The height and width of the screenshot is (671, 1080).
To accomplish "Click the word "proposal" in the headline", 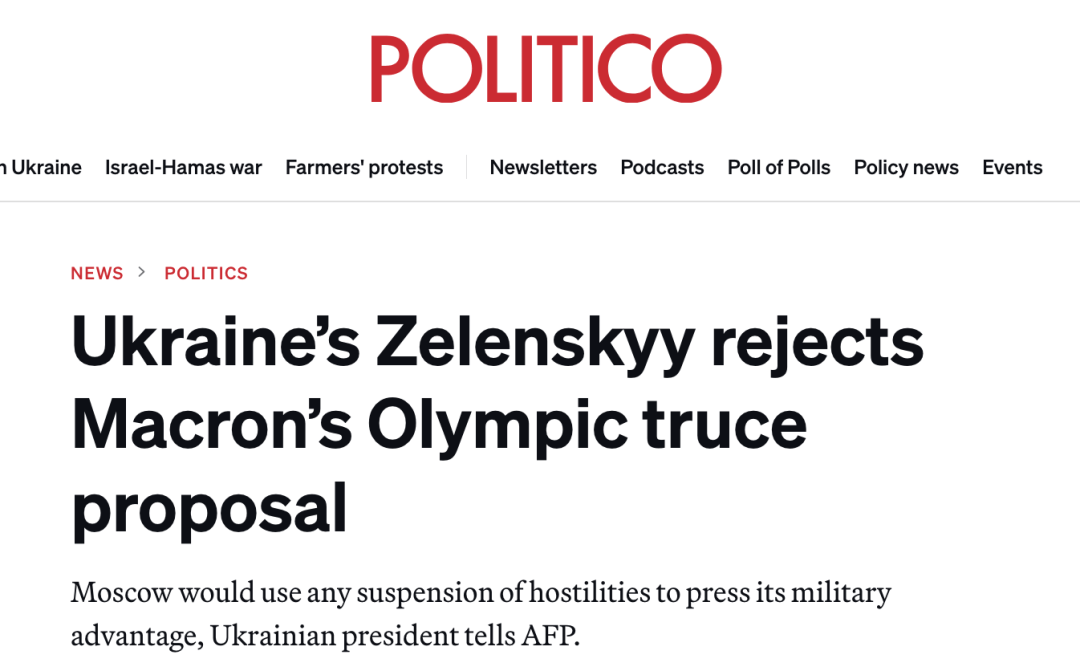I will click(209, 507).
